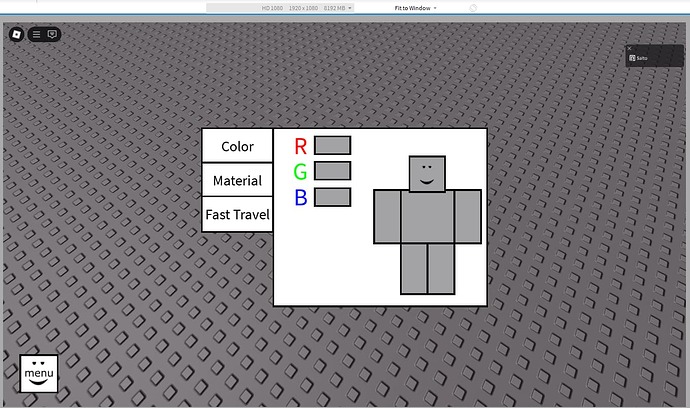The width and height of the screenshot is (690, 408).
Task: Open the Fast Travel tab
Action: click(x=237, y=214)
